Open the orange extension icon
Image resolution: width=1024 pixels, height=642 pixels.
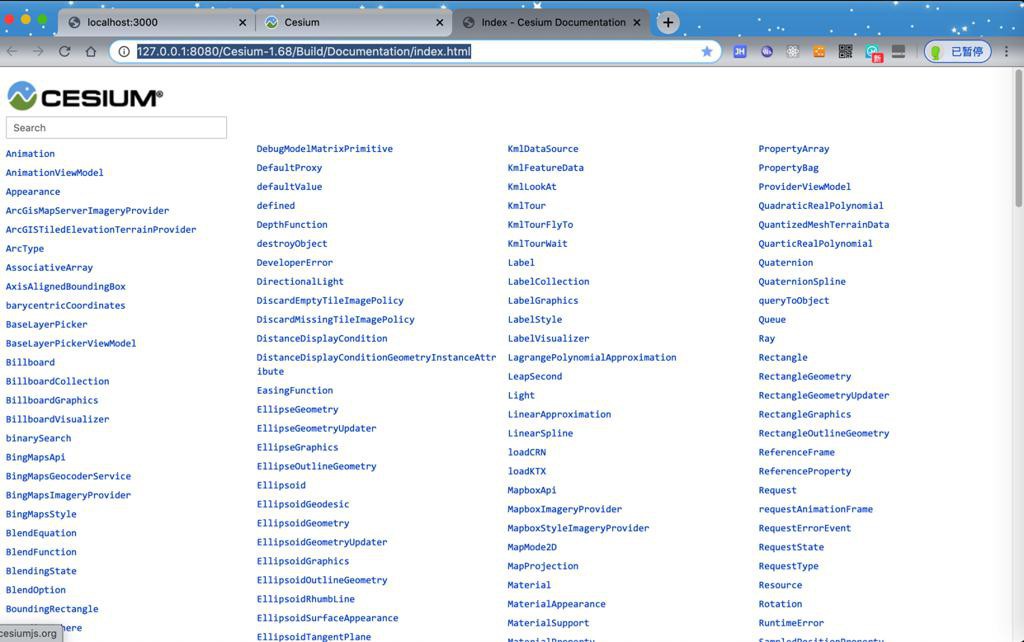pyautogui.click(x=819, y=52)
